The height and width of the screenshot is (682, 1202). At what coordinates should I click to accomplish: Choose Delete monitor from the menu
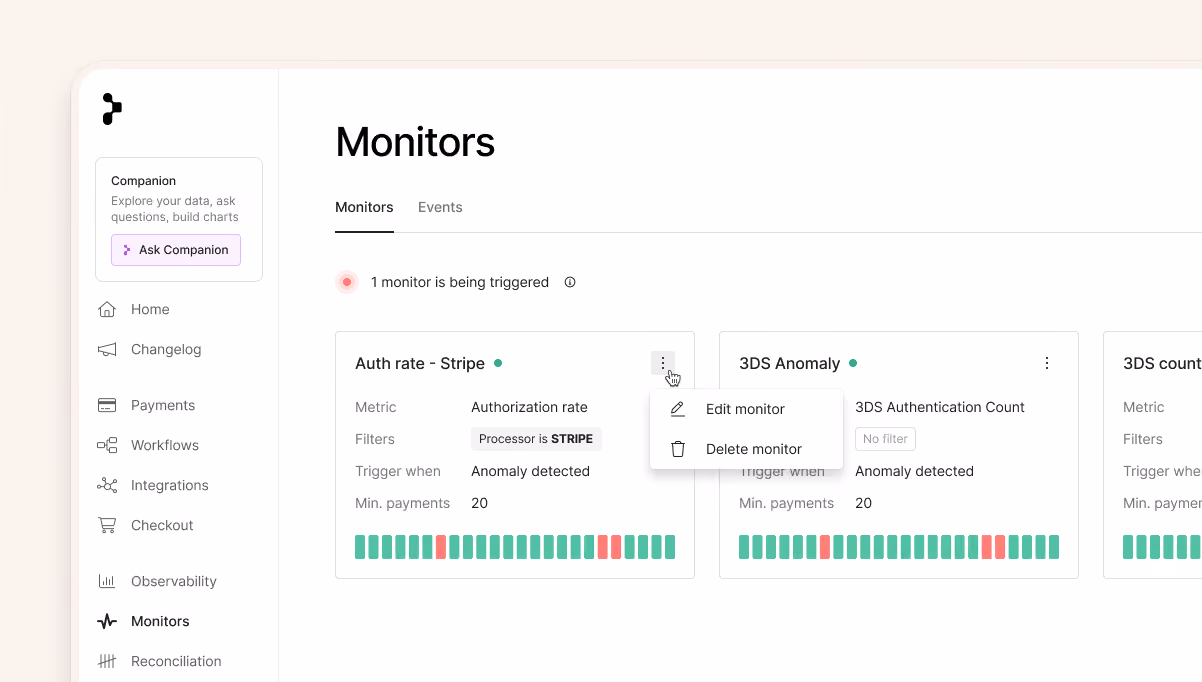(x=746, y=449)
